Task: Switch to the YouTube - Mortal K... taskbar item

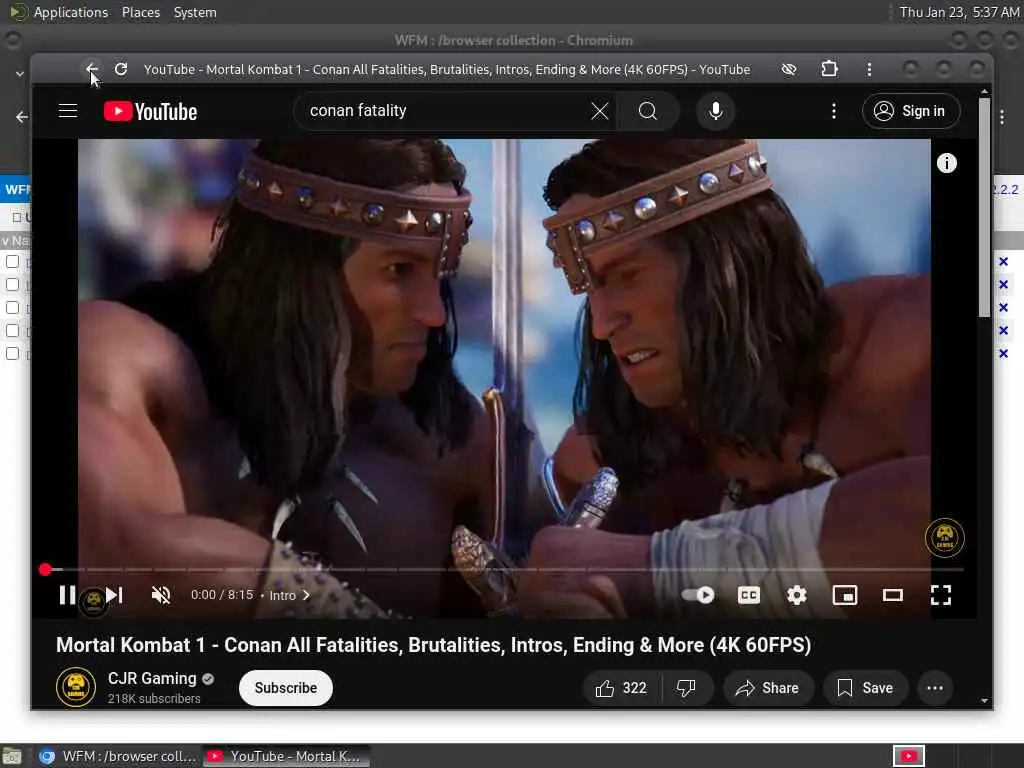Action: pyautogui.click(x=286, y=756)
